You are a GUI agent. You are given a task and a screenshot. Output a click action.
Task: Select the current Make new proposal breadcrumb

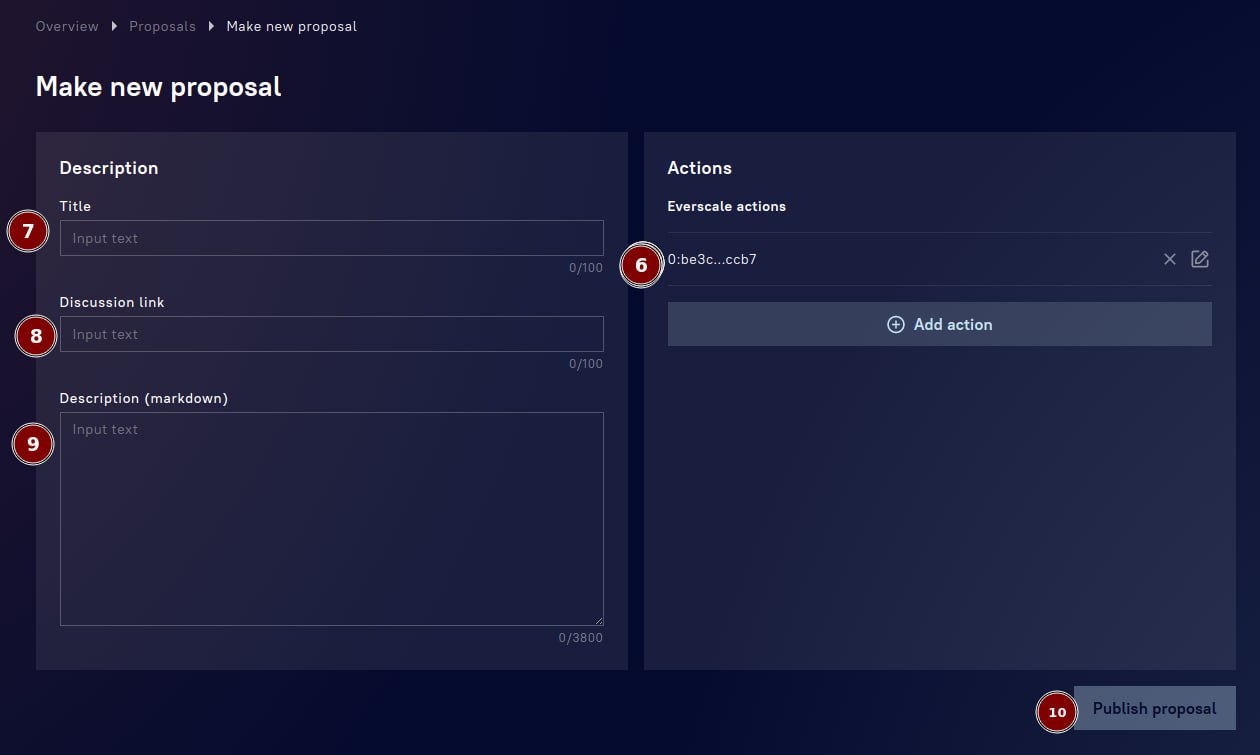coord(291,27)
